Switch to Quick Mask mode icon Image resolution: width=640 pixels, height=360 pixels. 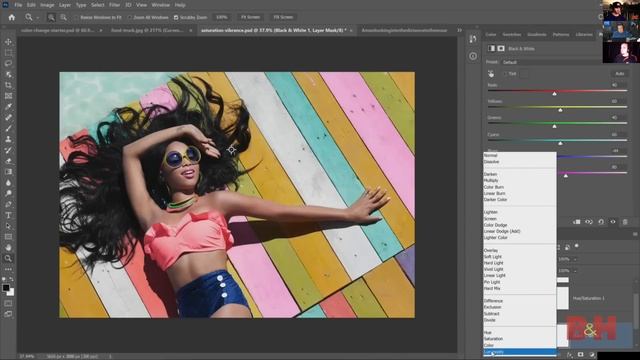click(x=8, y=304)
